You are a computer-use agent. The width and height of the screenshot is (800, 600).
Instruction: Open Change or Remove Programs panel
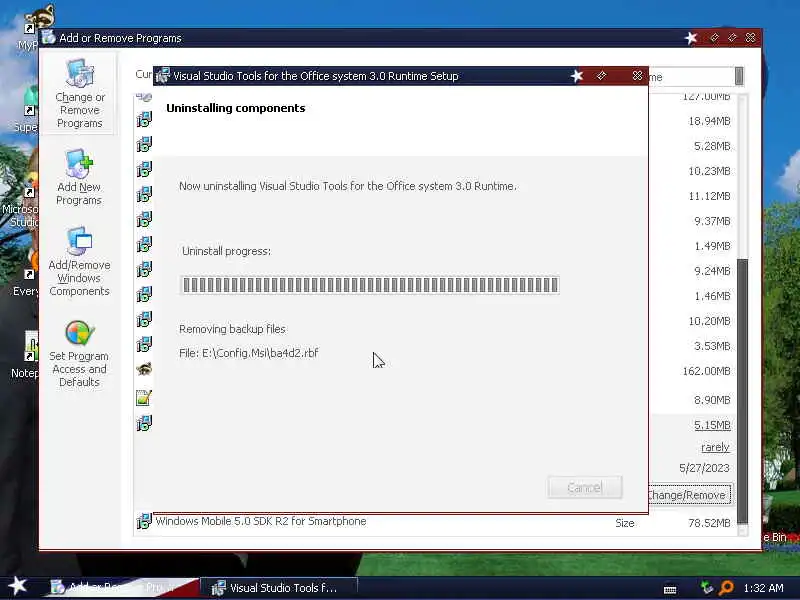pyautogui.click(x=80, y=94)
